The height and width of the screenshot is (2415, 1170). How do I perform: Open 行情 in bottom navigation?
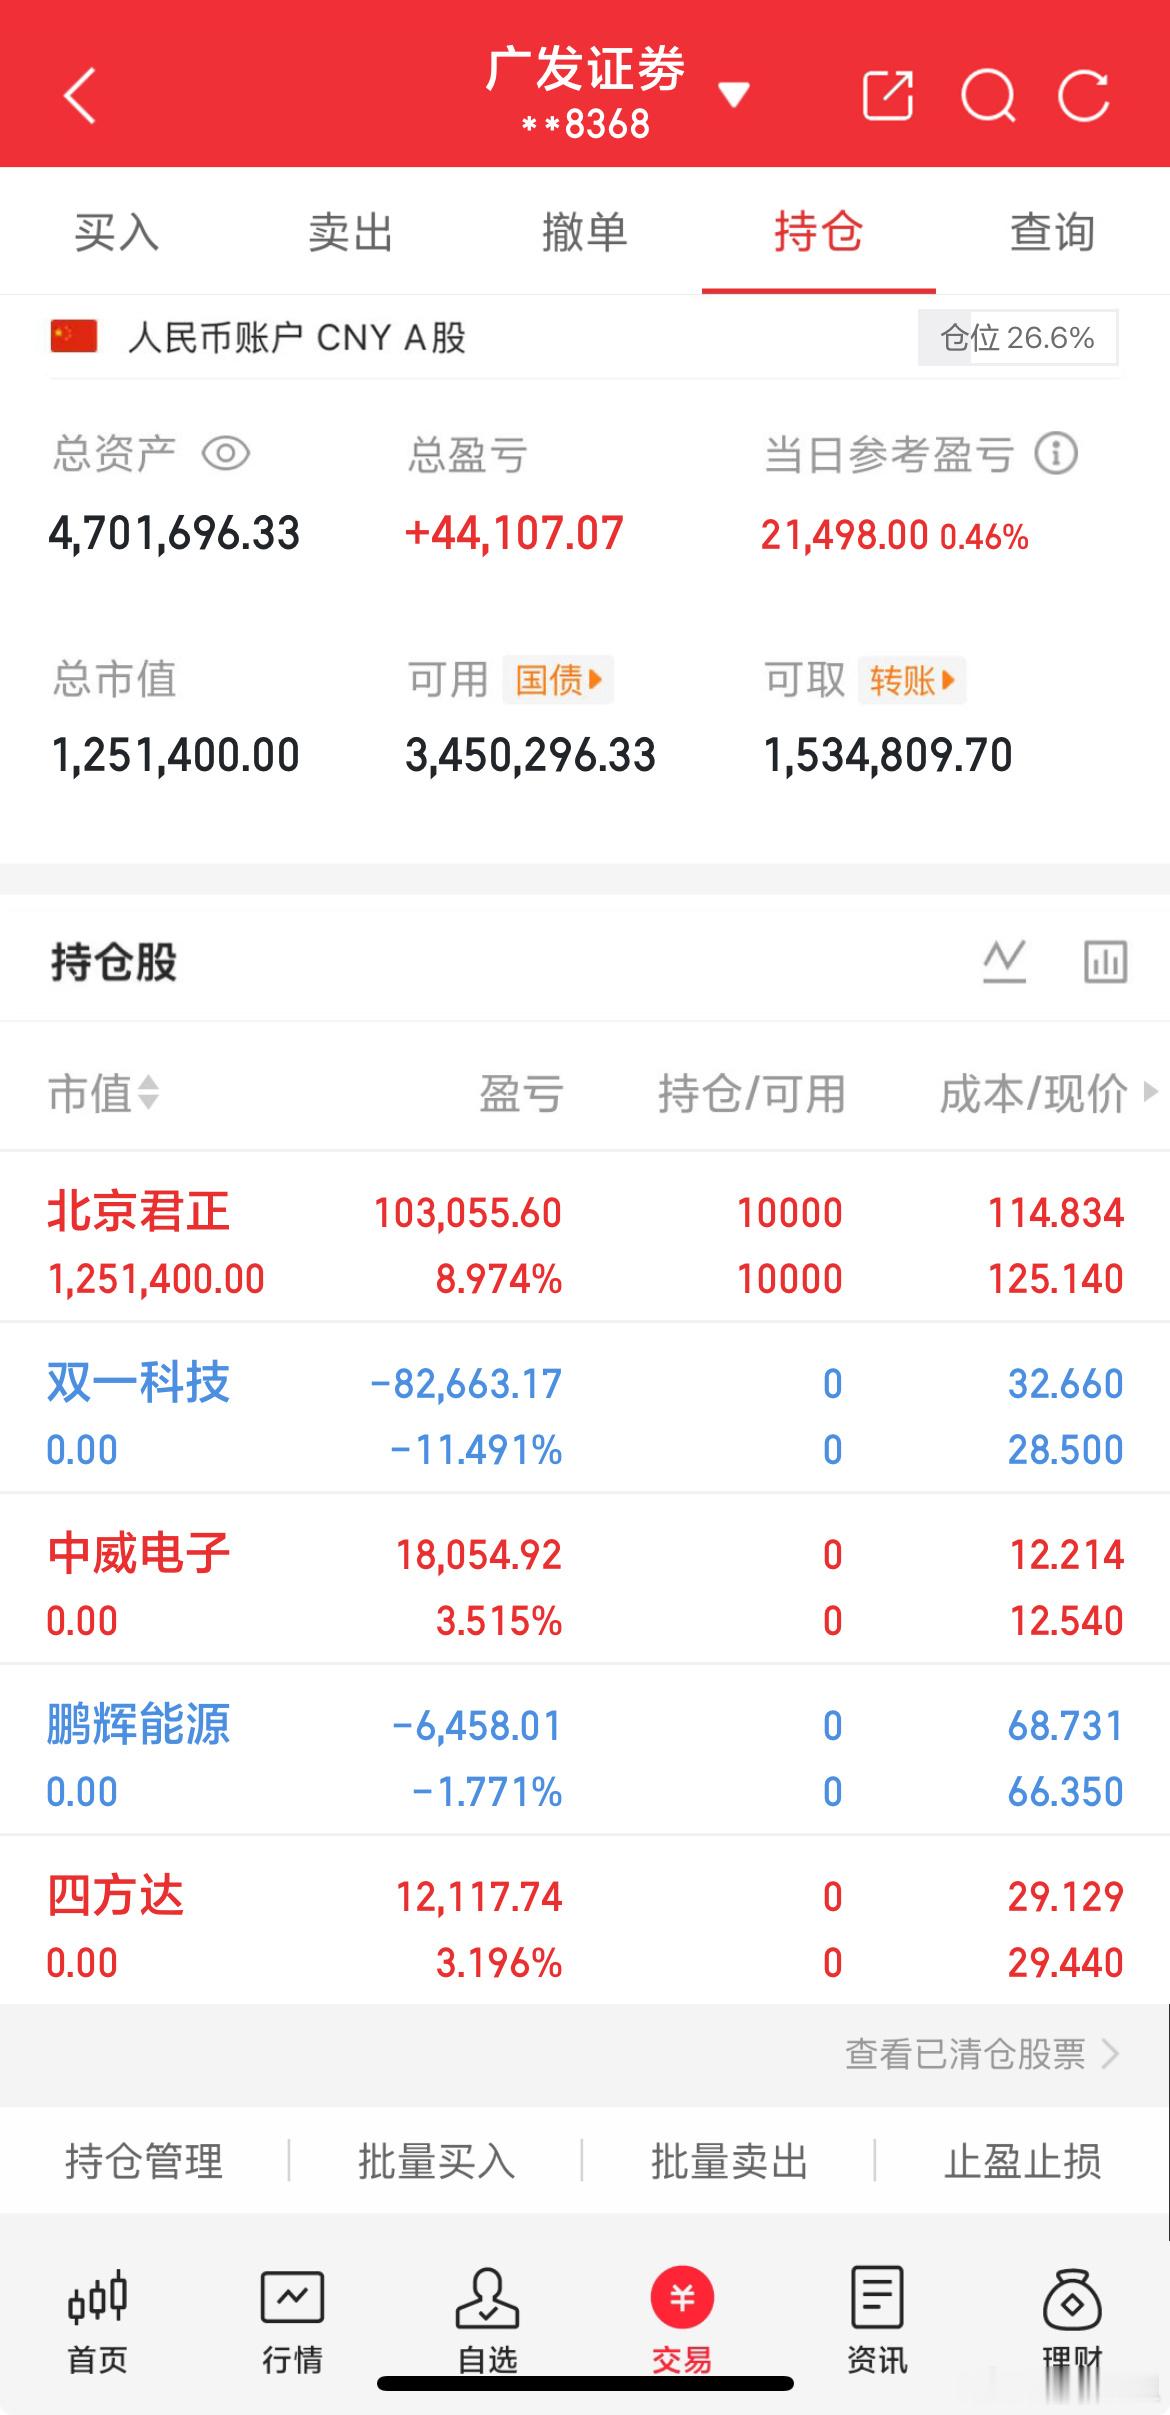tap(292, 2319)
